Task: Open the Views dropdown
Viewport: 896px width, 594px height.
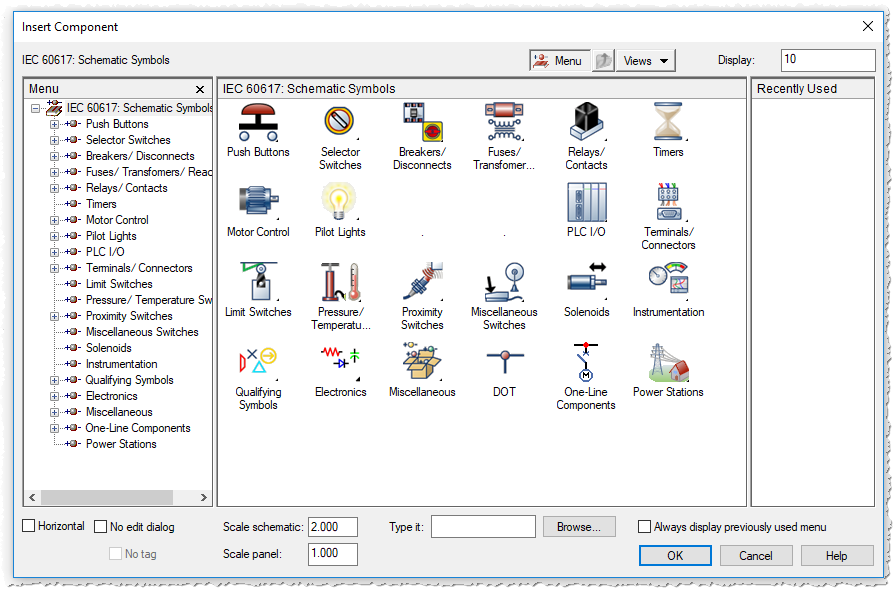Action: coord(645,60)
